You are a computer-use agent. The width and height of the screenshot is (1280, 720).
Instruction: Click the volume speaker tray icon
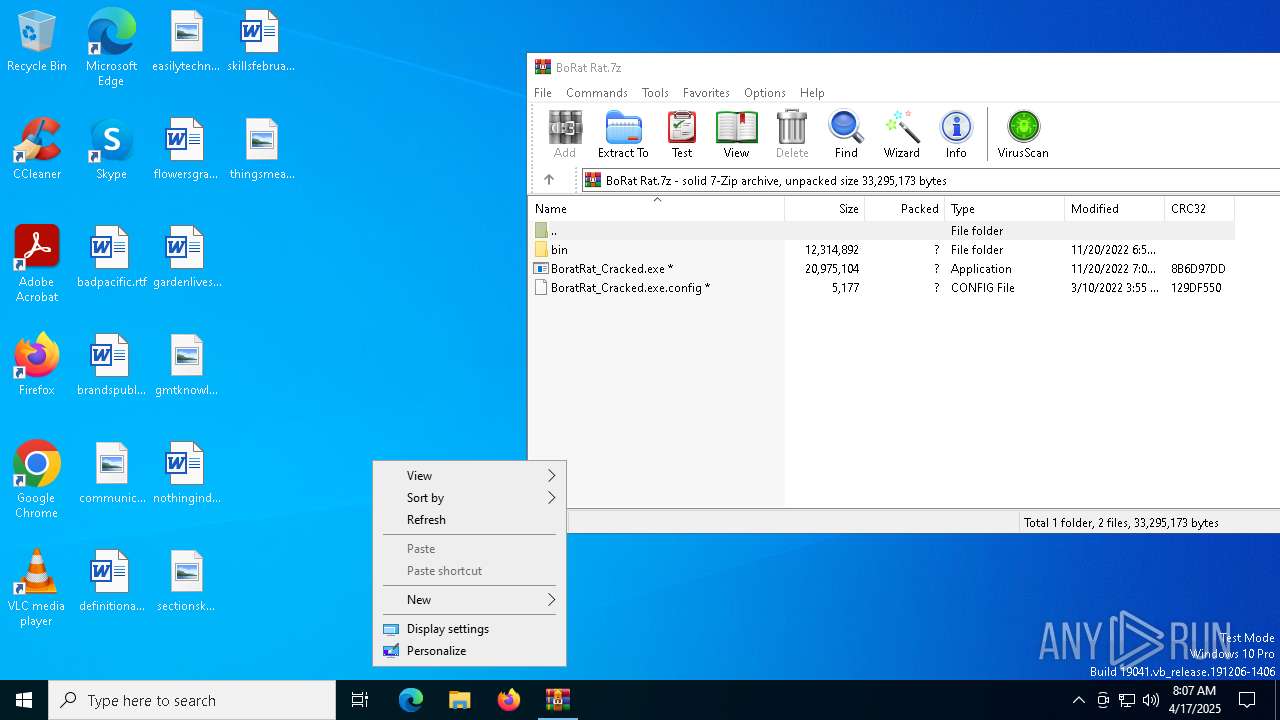tap(1151, 700)
